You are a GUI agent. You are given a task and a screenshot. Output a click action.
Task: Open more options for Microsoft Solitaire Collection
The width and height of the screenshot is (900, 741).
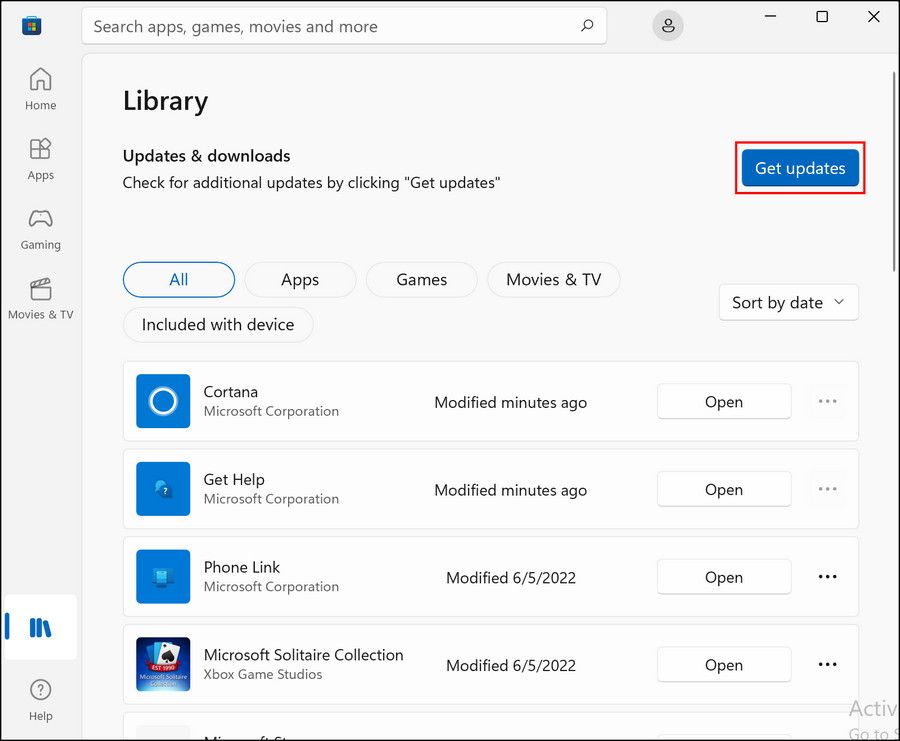(x=827, y=665)
